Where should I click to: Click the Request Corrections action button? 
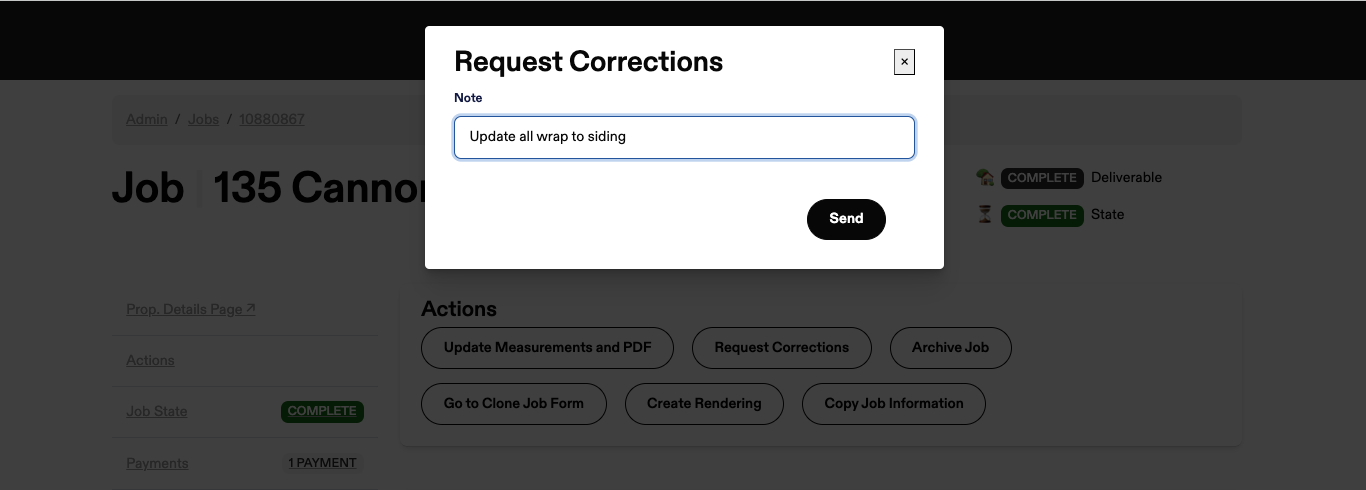pyautogui.click(x=782, y=348)
